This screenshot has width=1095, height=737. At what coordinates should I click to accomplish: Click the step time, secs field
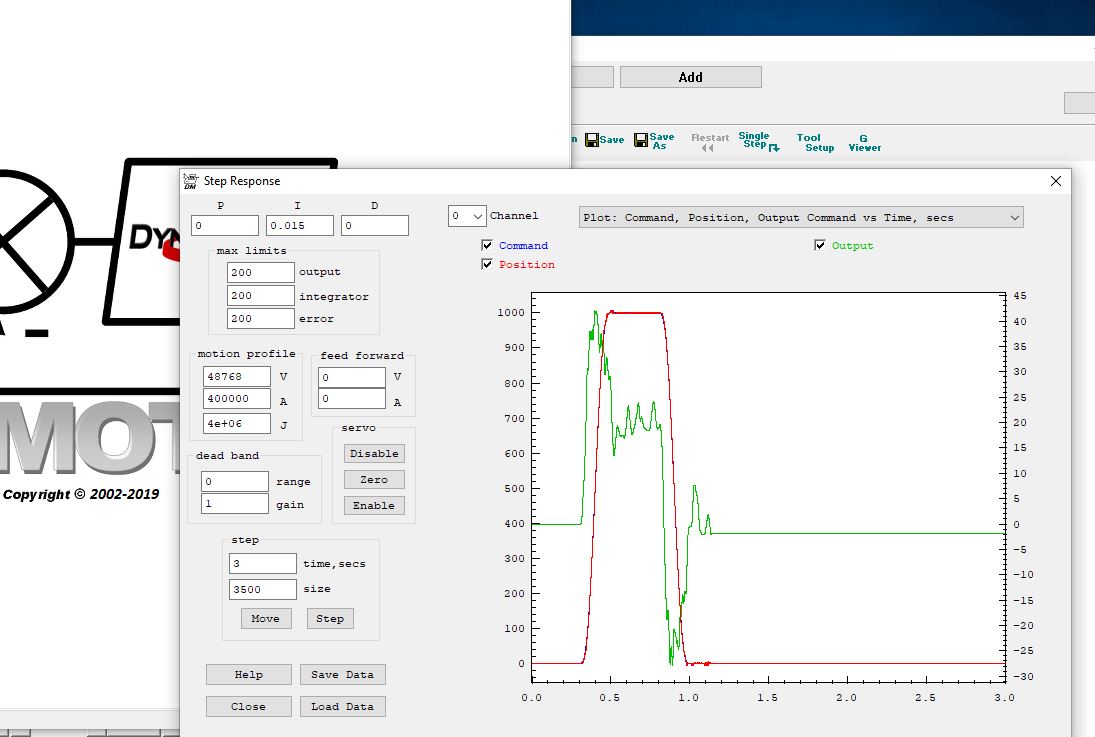263,563
